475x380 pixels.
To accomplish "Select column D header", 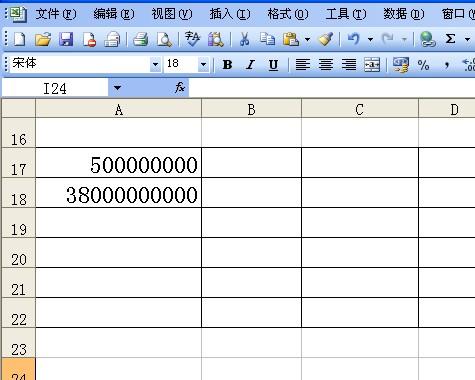I will click(447, 109).
